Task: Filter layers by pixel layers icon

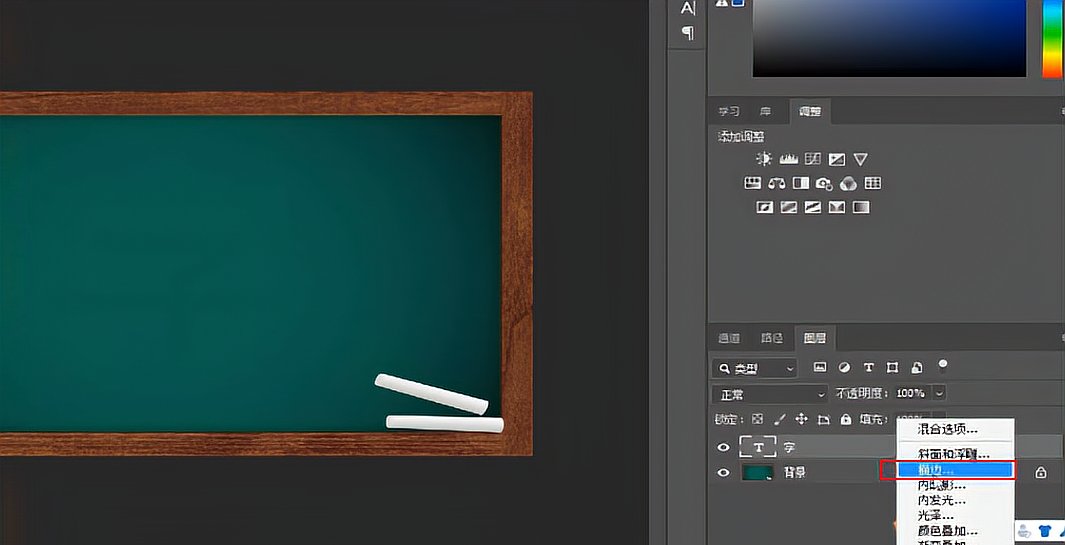Action: click(820, 367)
